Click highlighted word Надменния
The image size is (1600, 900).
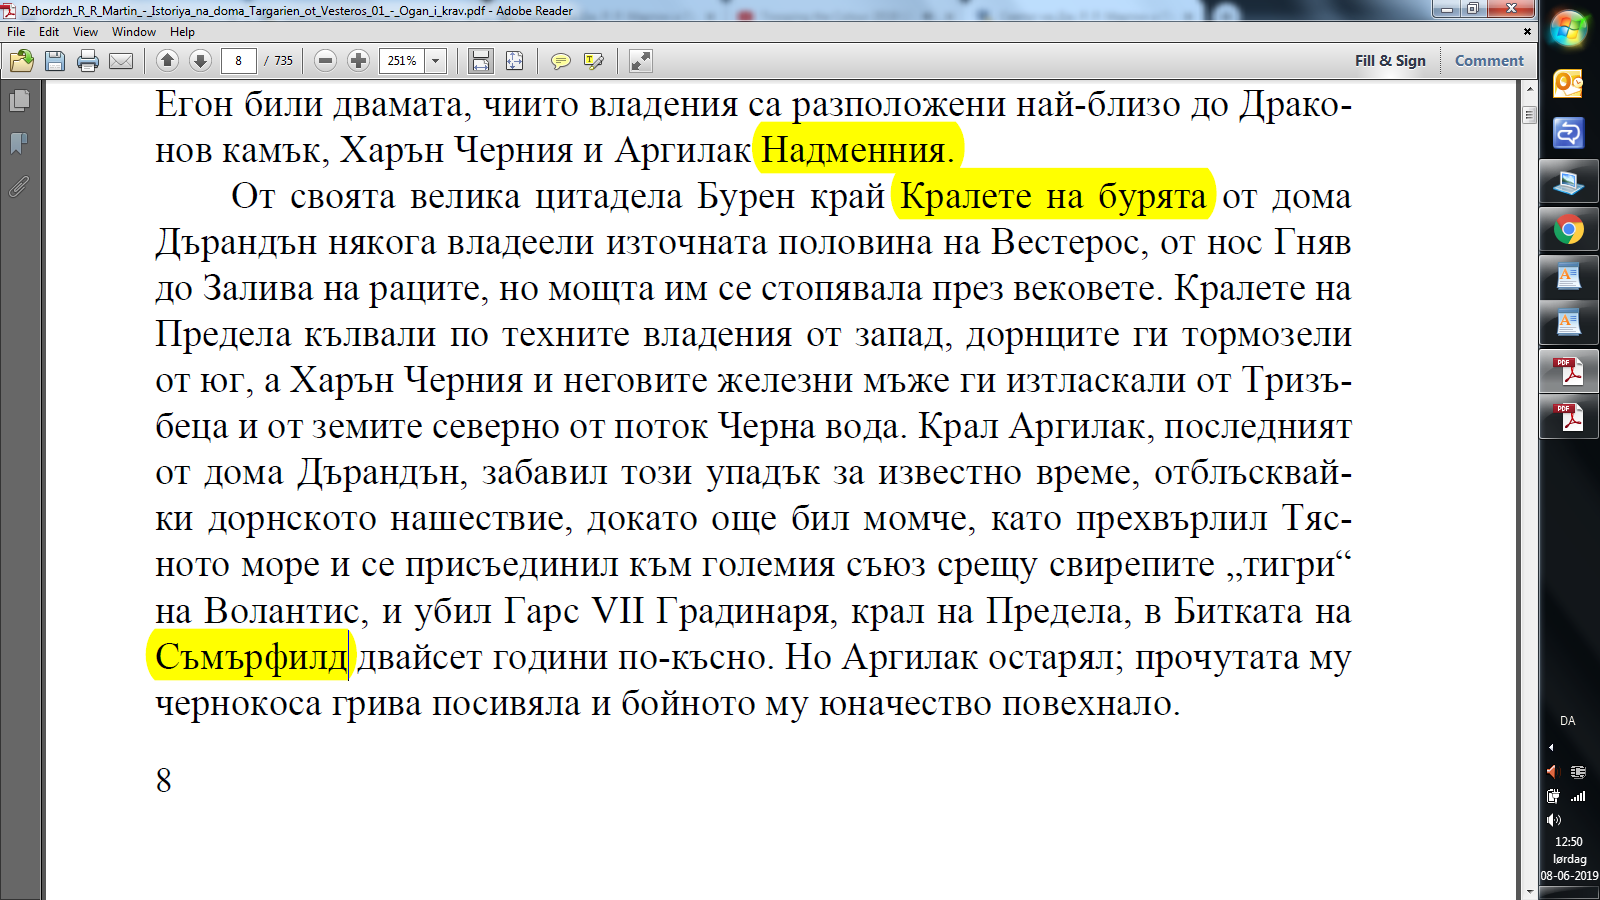tap(858, 150)
